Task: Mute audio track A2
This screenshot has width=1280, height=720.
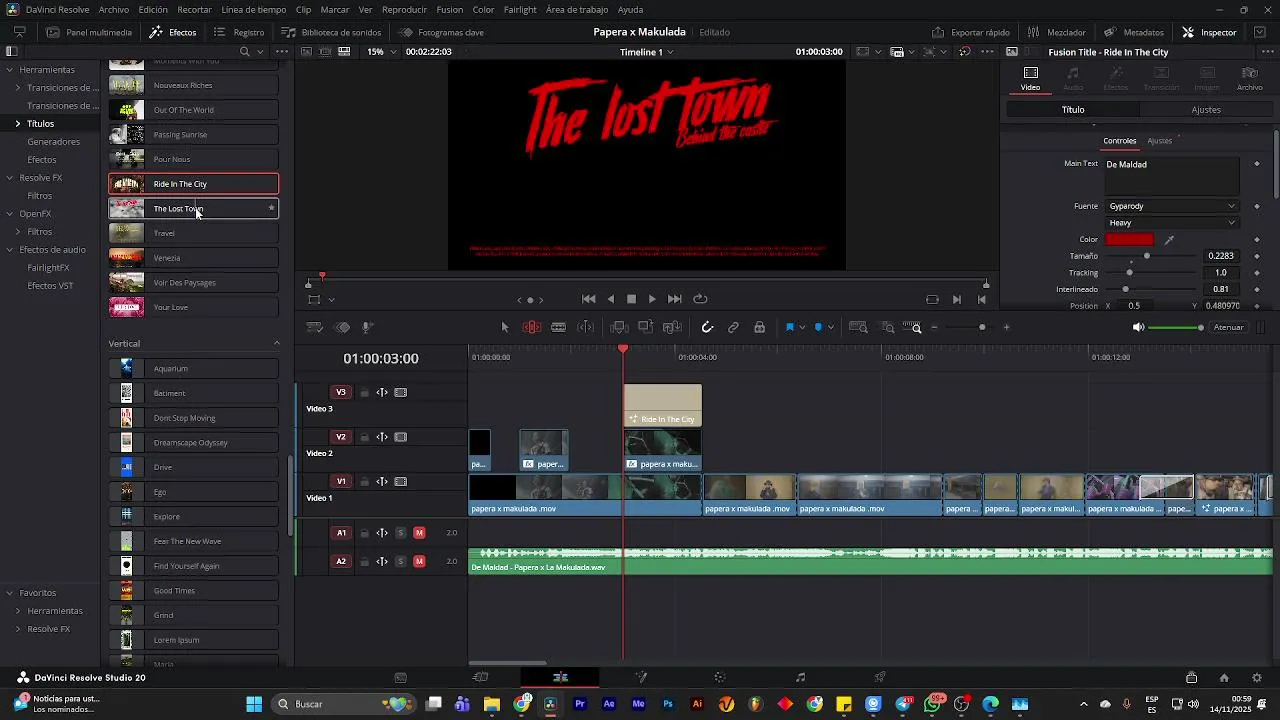Action: pyautogui.click(x=419, y=561)
